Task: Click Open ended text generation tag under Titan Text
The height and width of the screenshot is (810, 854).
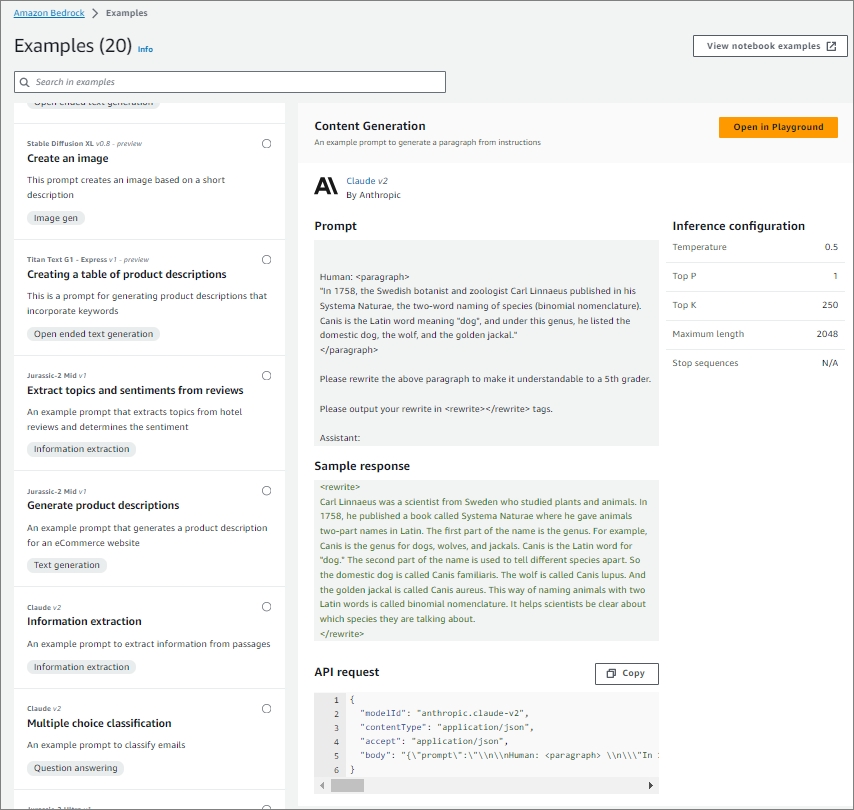Action: (x=94, y=334)
